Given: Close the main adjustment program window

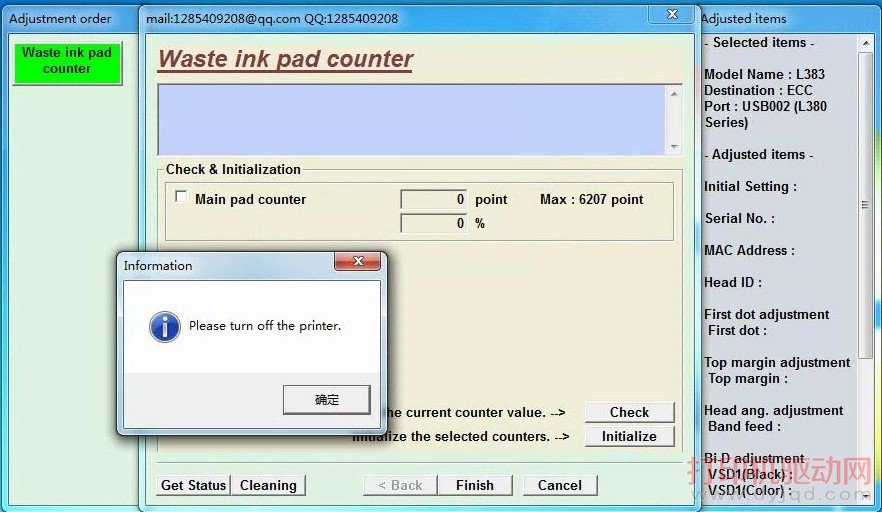Looking at the screenshot, I should (670, 15).
